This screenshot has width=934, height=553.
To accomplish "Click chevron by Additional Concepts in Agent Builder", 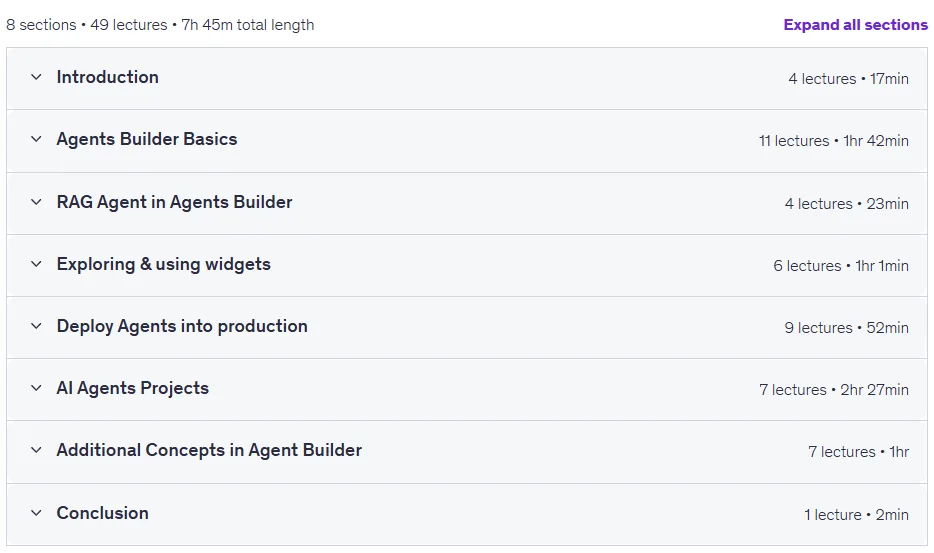I will click(x=36, y=450).
